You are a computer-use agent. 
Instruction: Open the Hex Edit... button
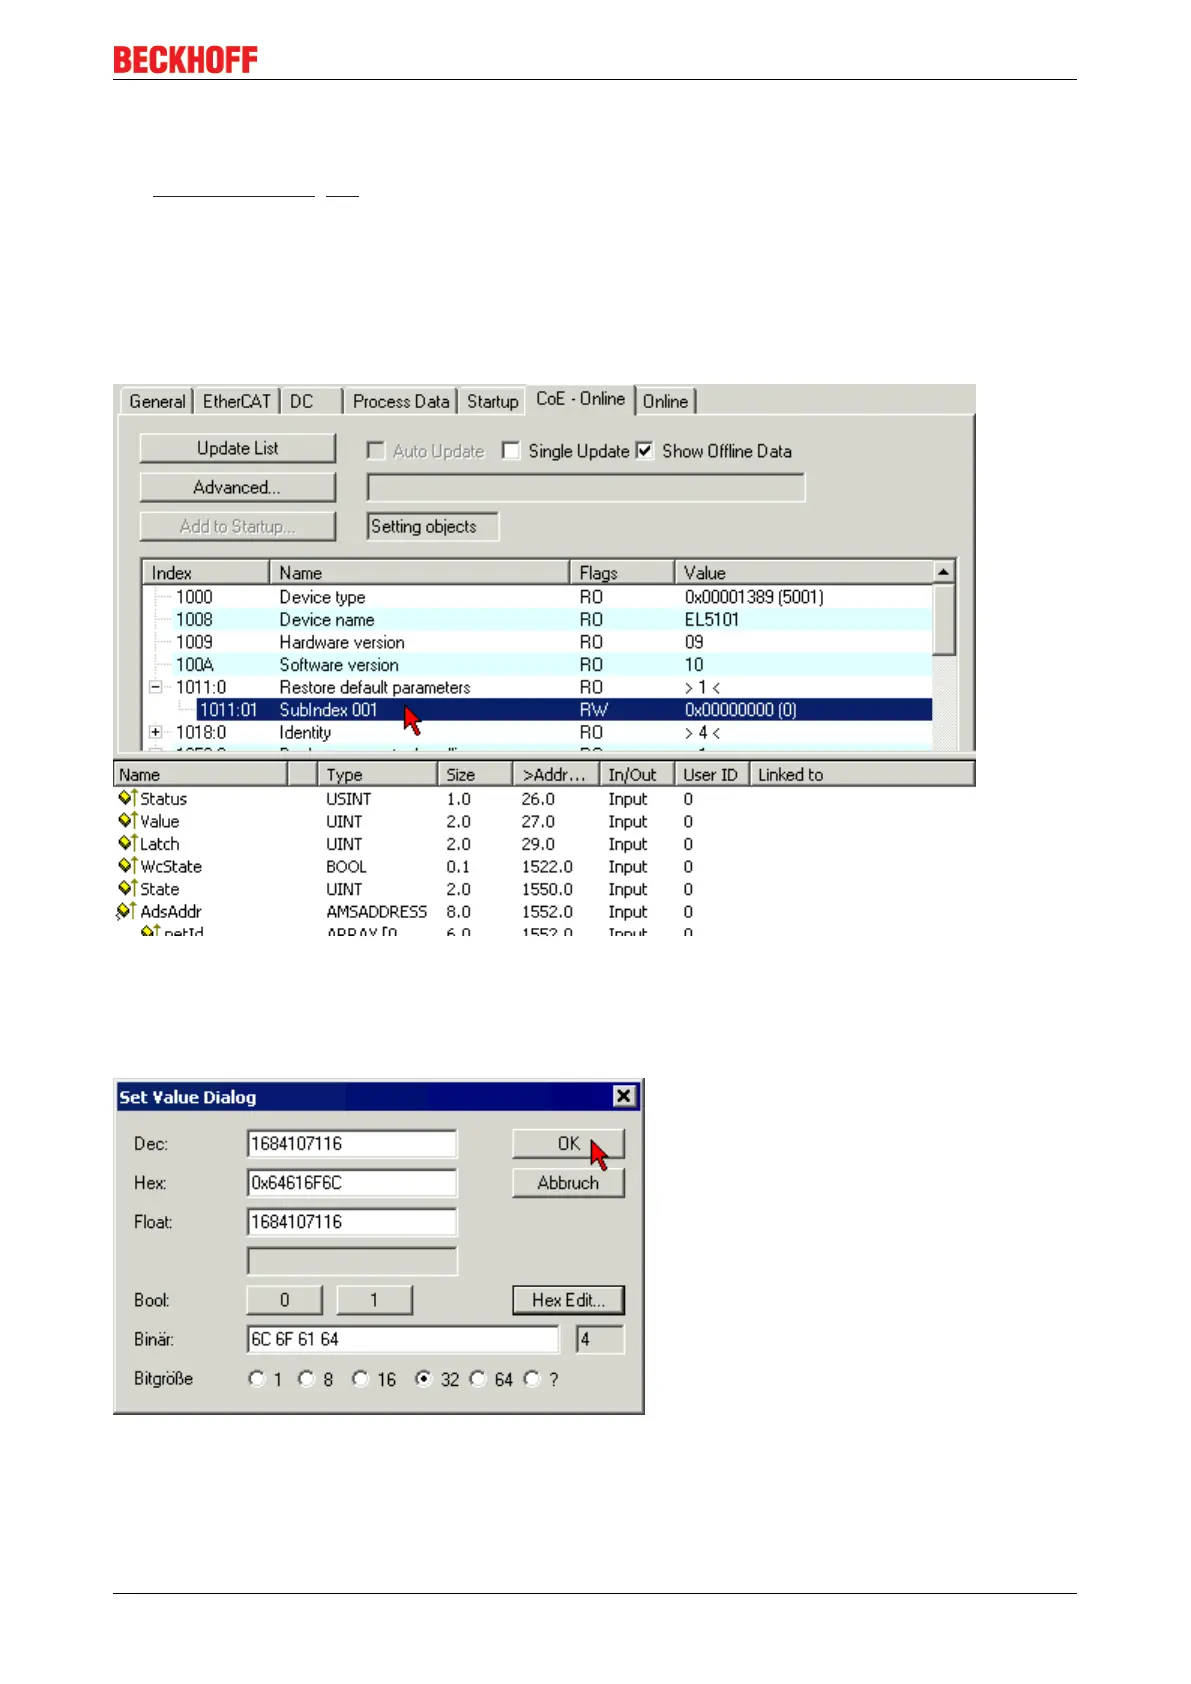[568, 1300]
